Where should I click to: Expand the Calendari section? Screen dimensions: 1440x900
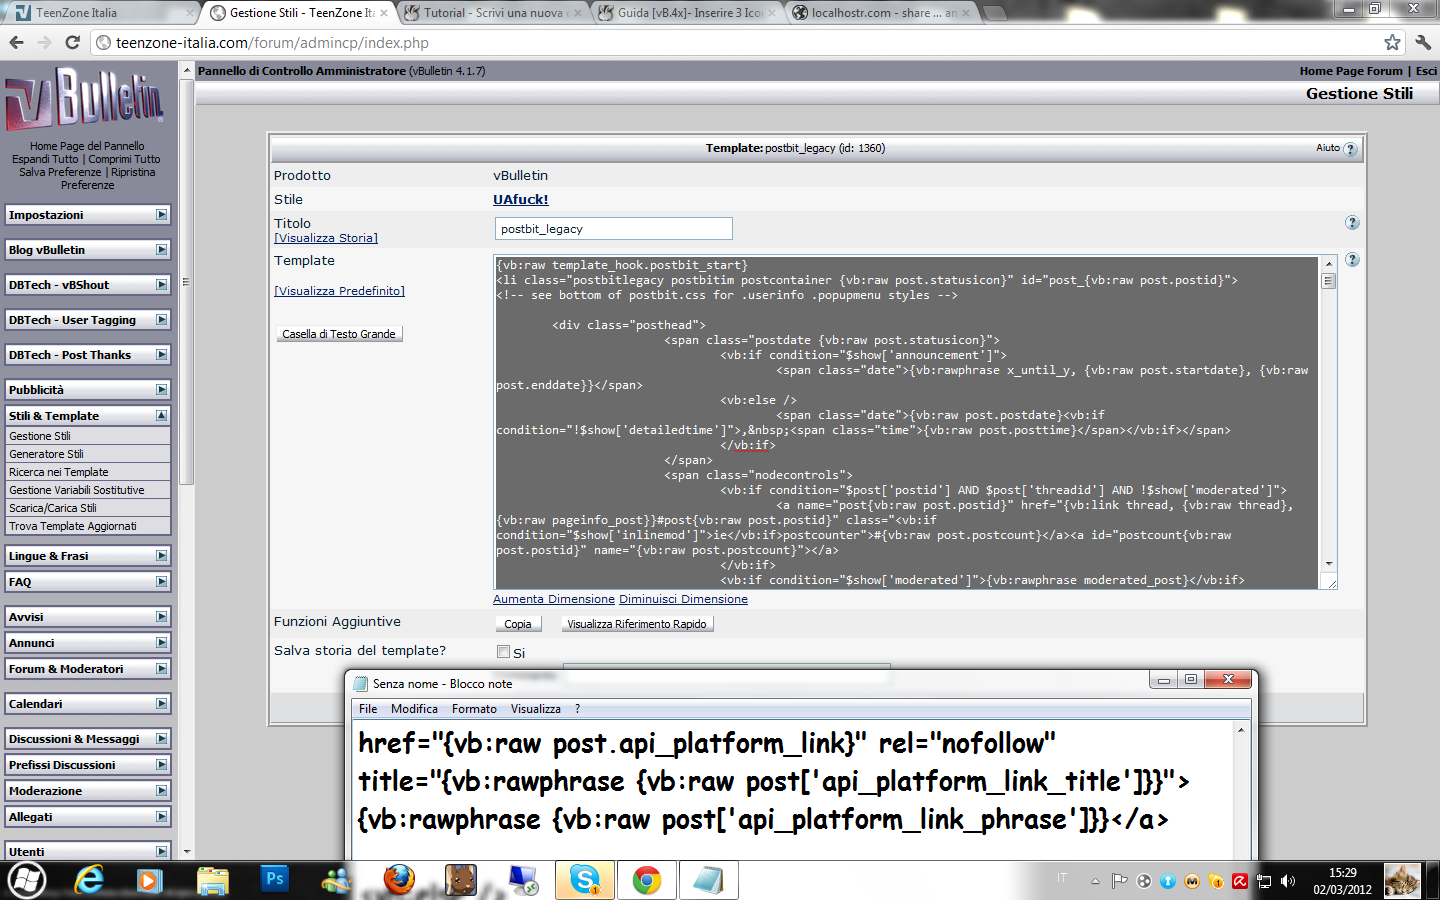coord(161,704)
